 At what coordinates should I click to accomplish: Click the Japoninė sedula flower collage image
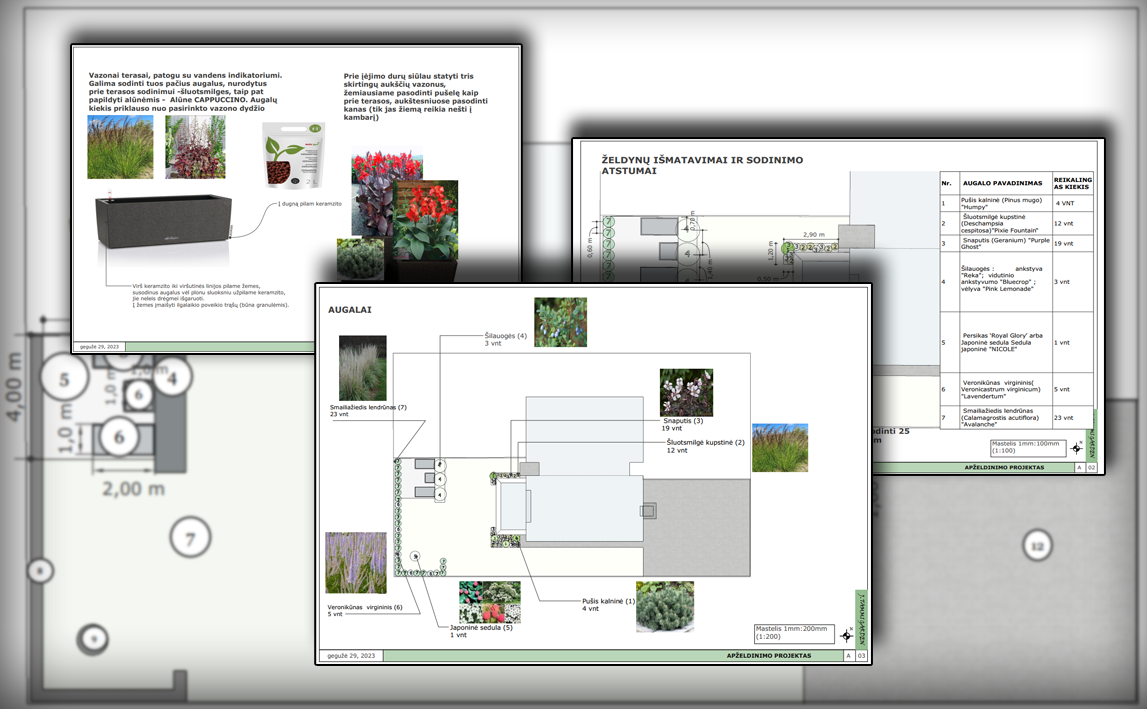pos(489,603)
